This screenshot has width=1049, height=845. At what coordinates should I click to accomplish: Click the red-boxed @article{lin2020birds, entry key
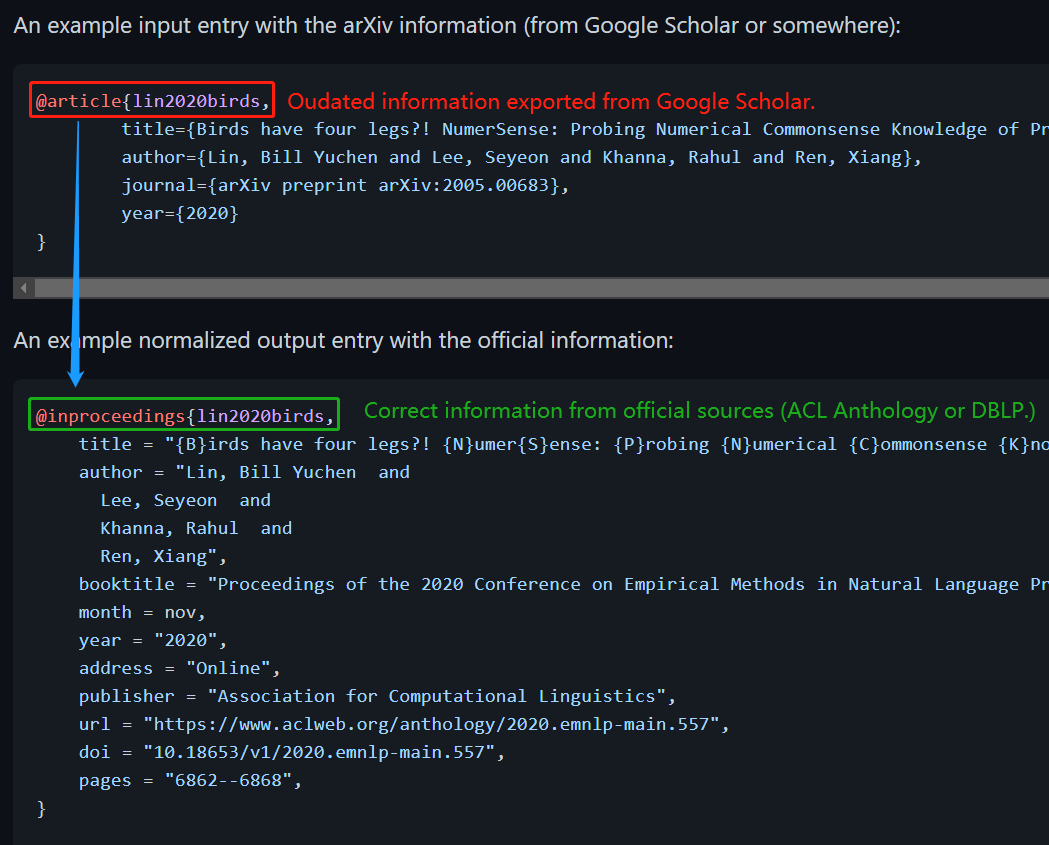pos(152,100)
